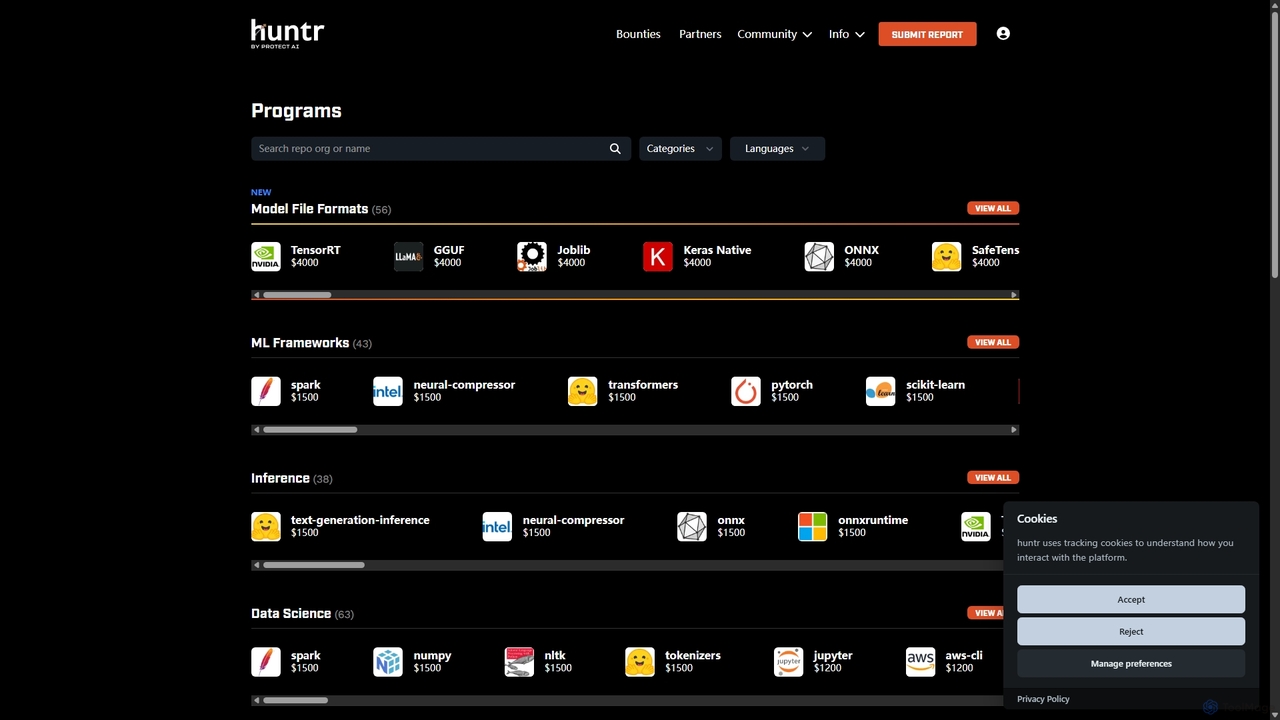
Task: Reject the tracking cookies
Action: 1131,631
